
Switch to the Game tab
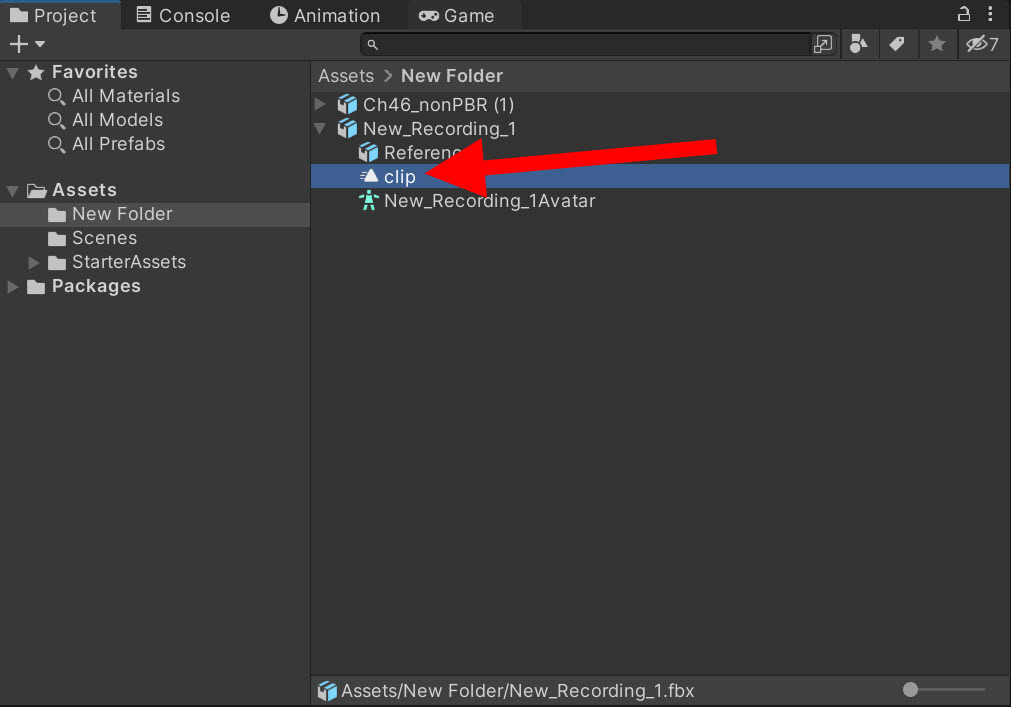(456, 15)
